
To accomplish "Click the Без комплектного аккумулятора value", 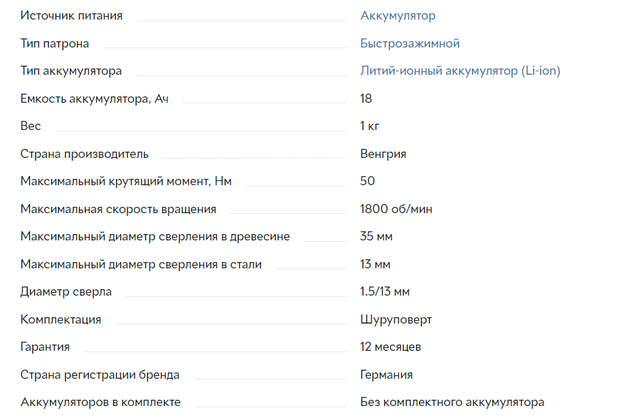I will pos(452,402).
